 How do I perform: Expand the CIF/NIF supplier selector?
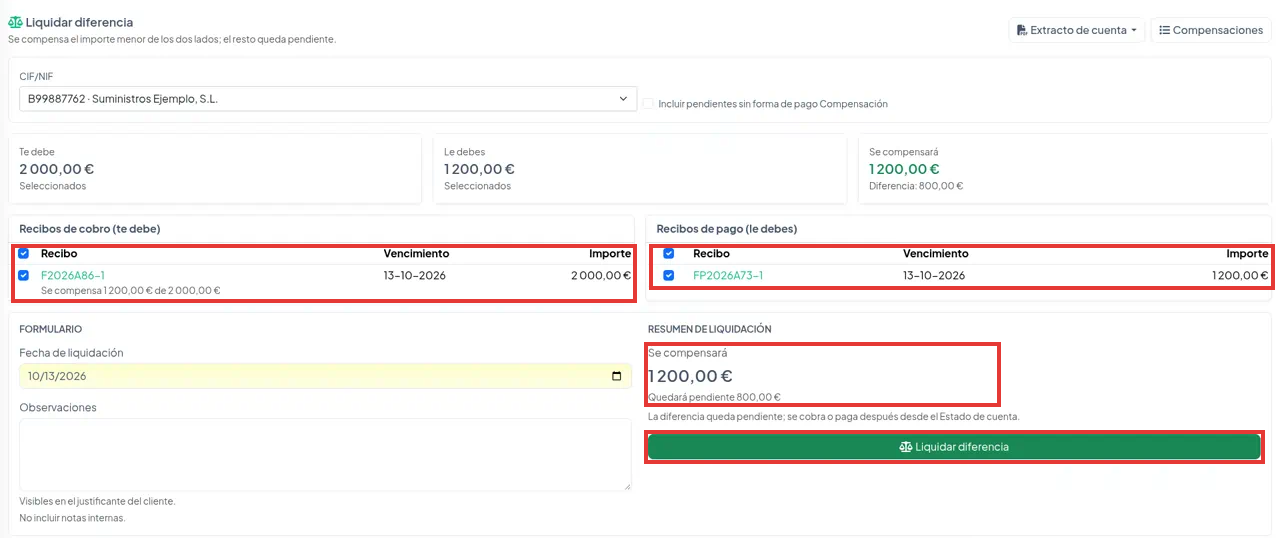point(328,99)
